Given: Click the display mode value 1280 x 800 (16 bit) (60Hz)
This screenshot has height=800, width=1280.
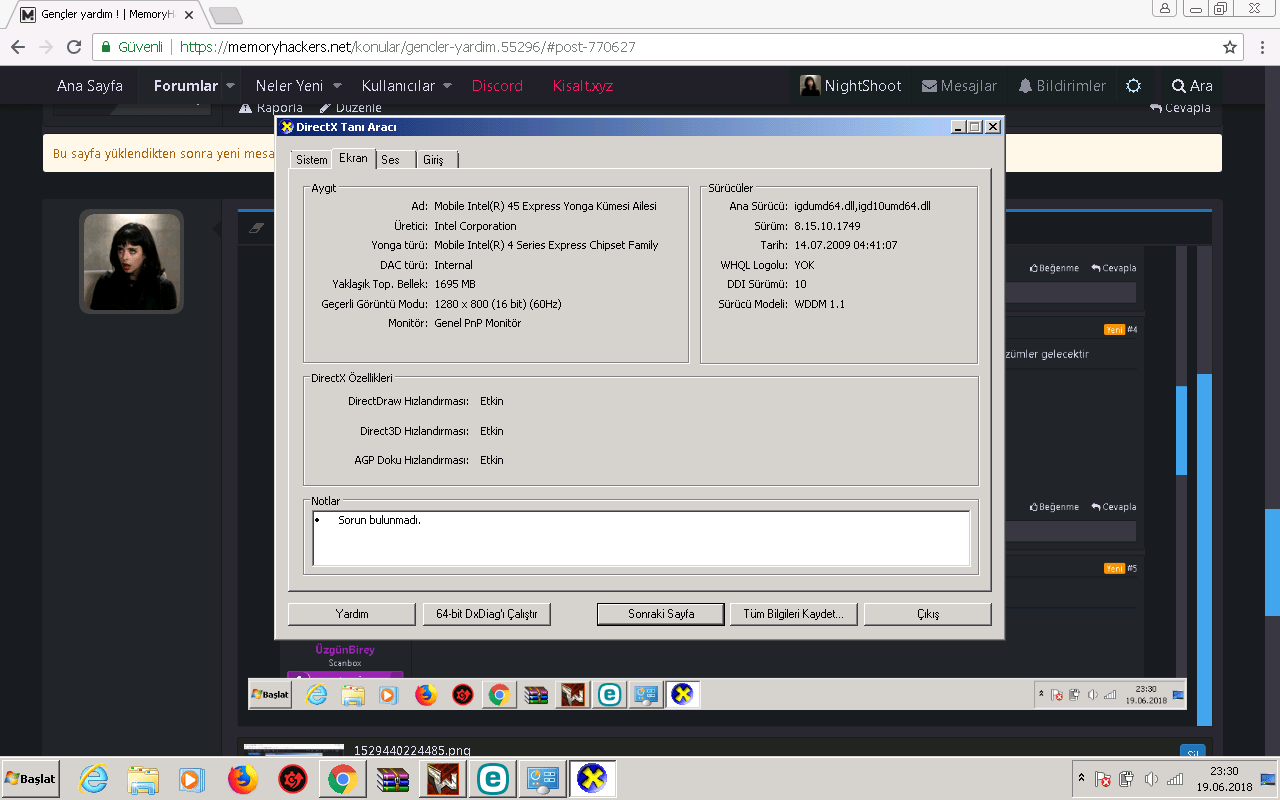Looking at the screenshot, I should (498, 304).
